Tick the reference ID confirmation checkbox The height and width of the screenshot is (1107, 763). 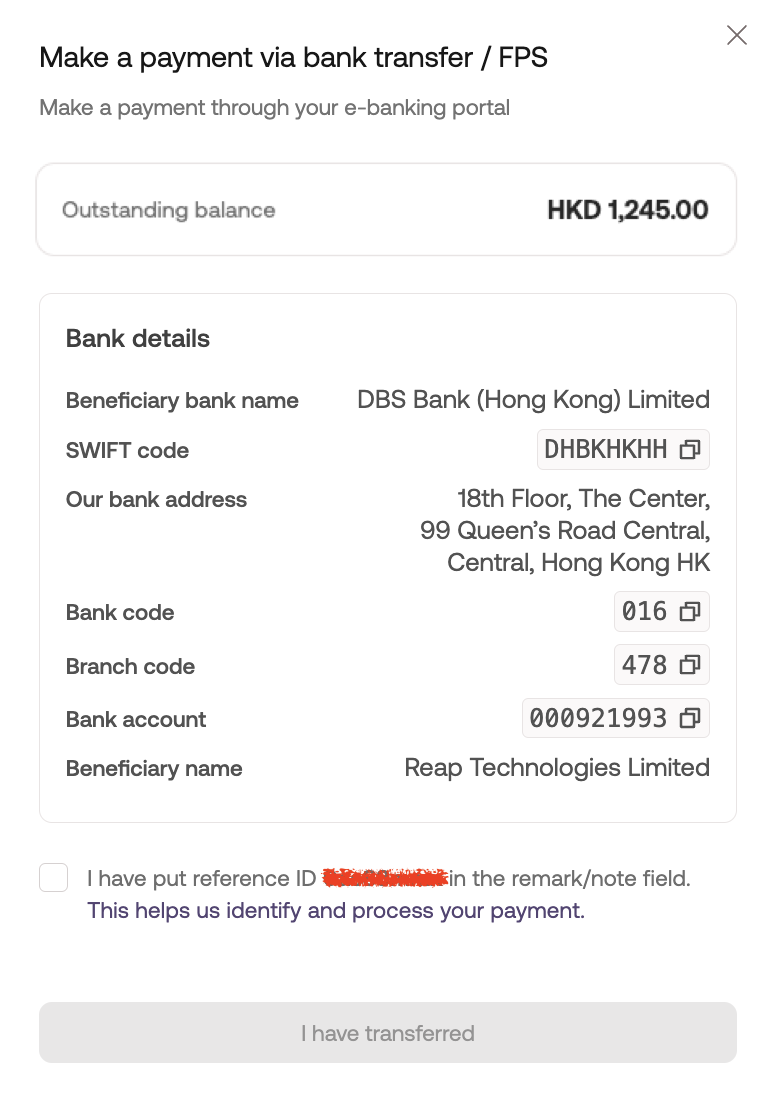(54, 878)
